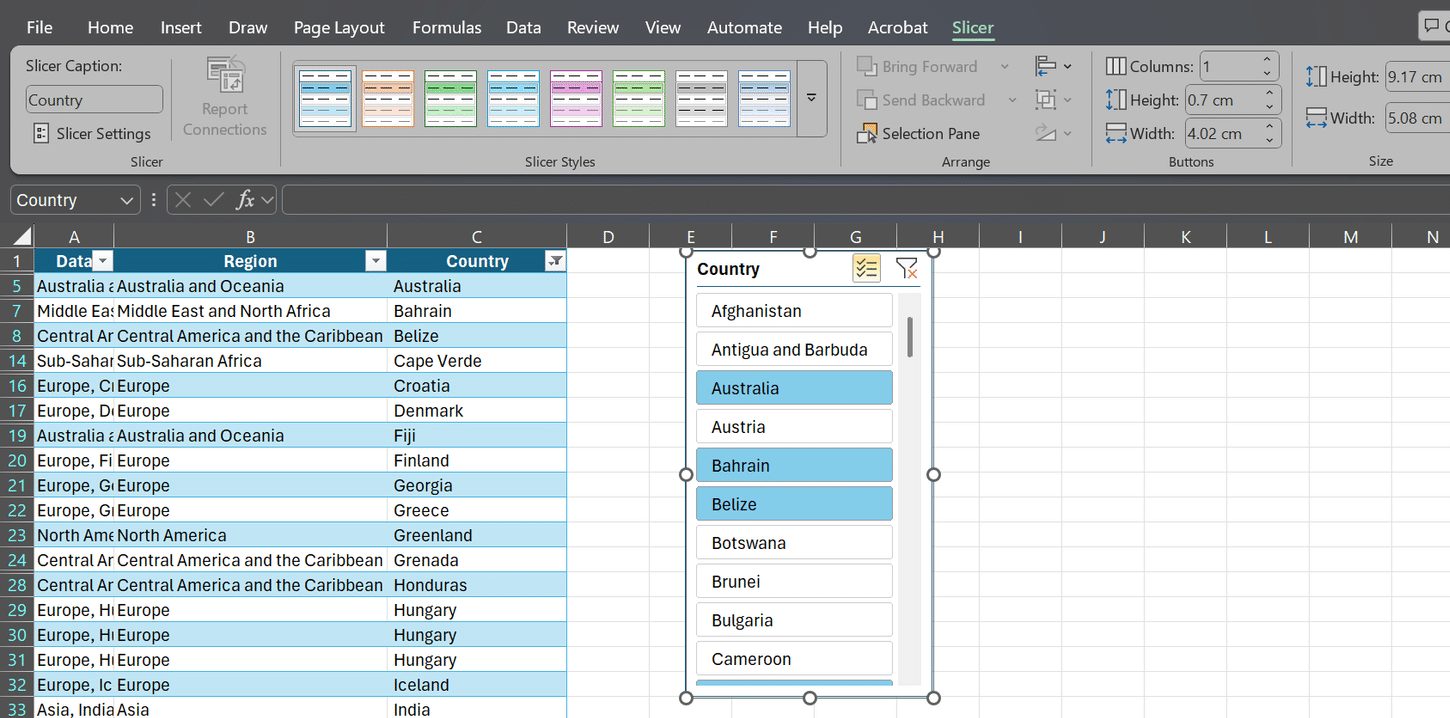Apply the orange slicer style

(387, 98)
